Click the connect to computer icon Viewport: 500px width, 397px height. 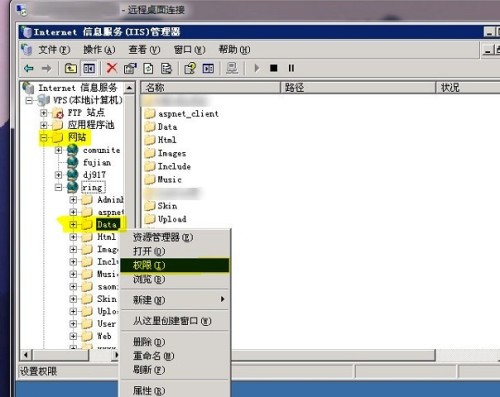click(232, 68)
